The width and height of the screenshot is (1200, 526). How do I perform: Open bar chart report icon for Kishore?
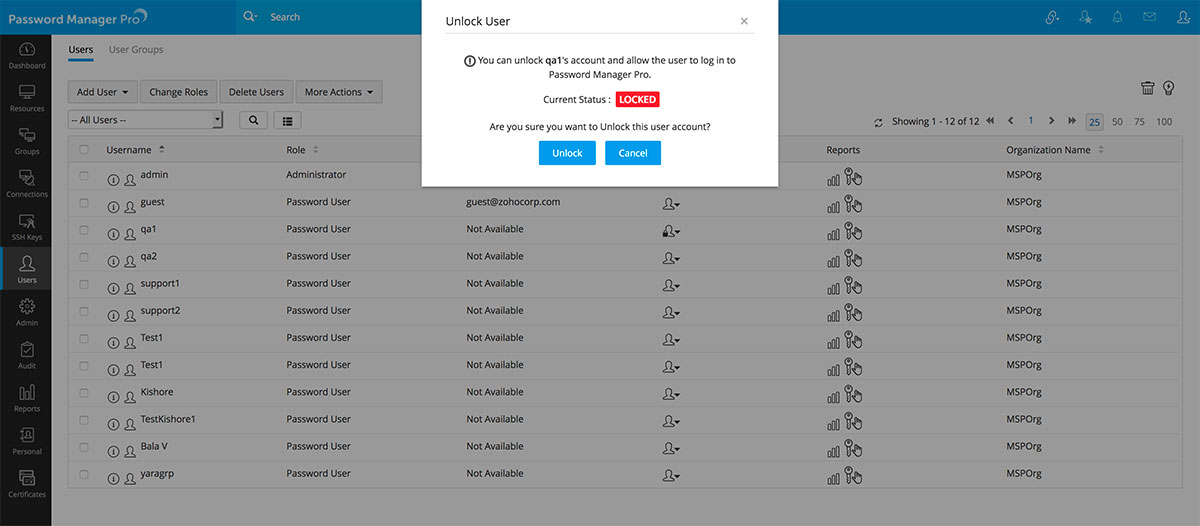[x=833, y=397]
